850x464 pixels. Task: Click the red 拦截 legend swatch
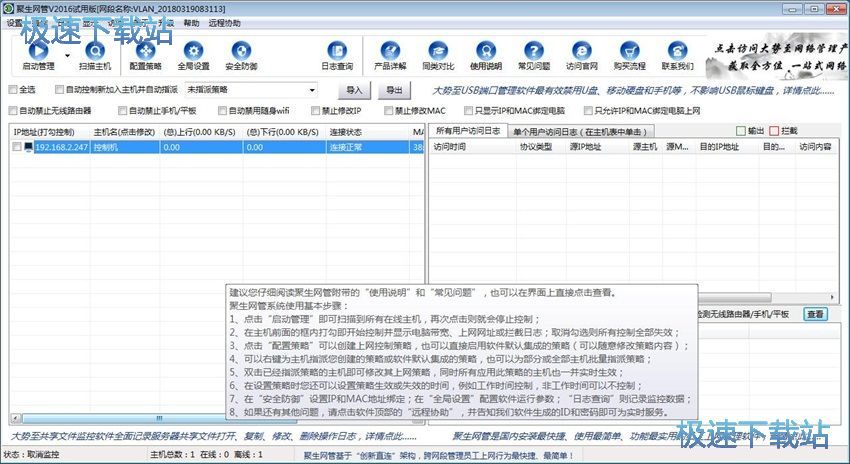pyautogui.click(x=774, y=131)
